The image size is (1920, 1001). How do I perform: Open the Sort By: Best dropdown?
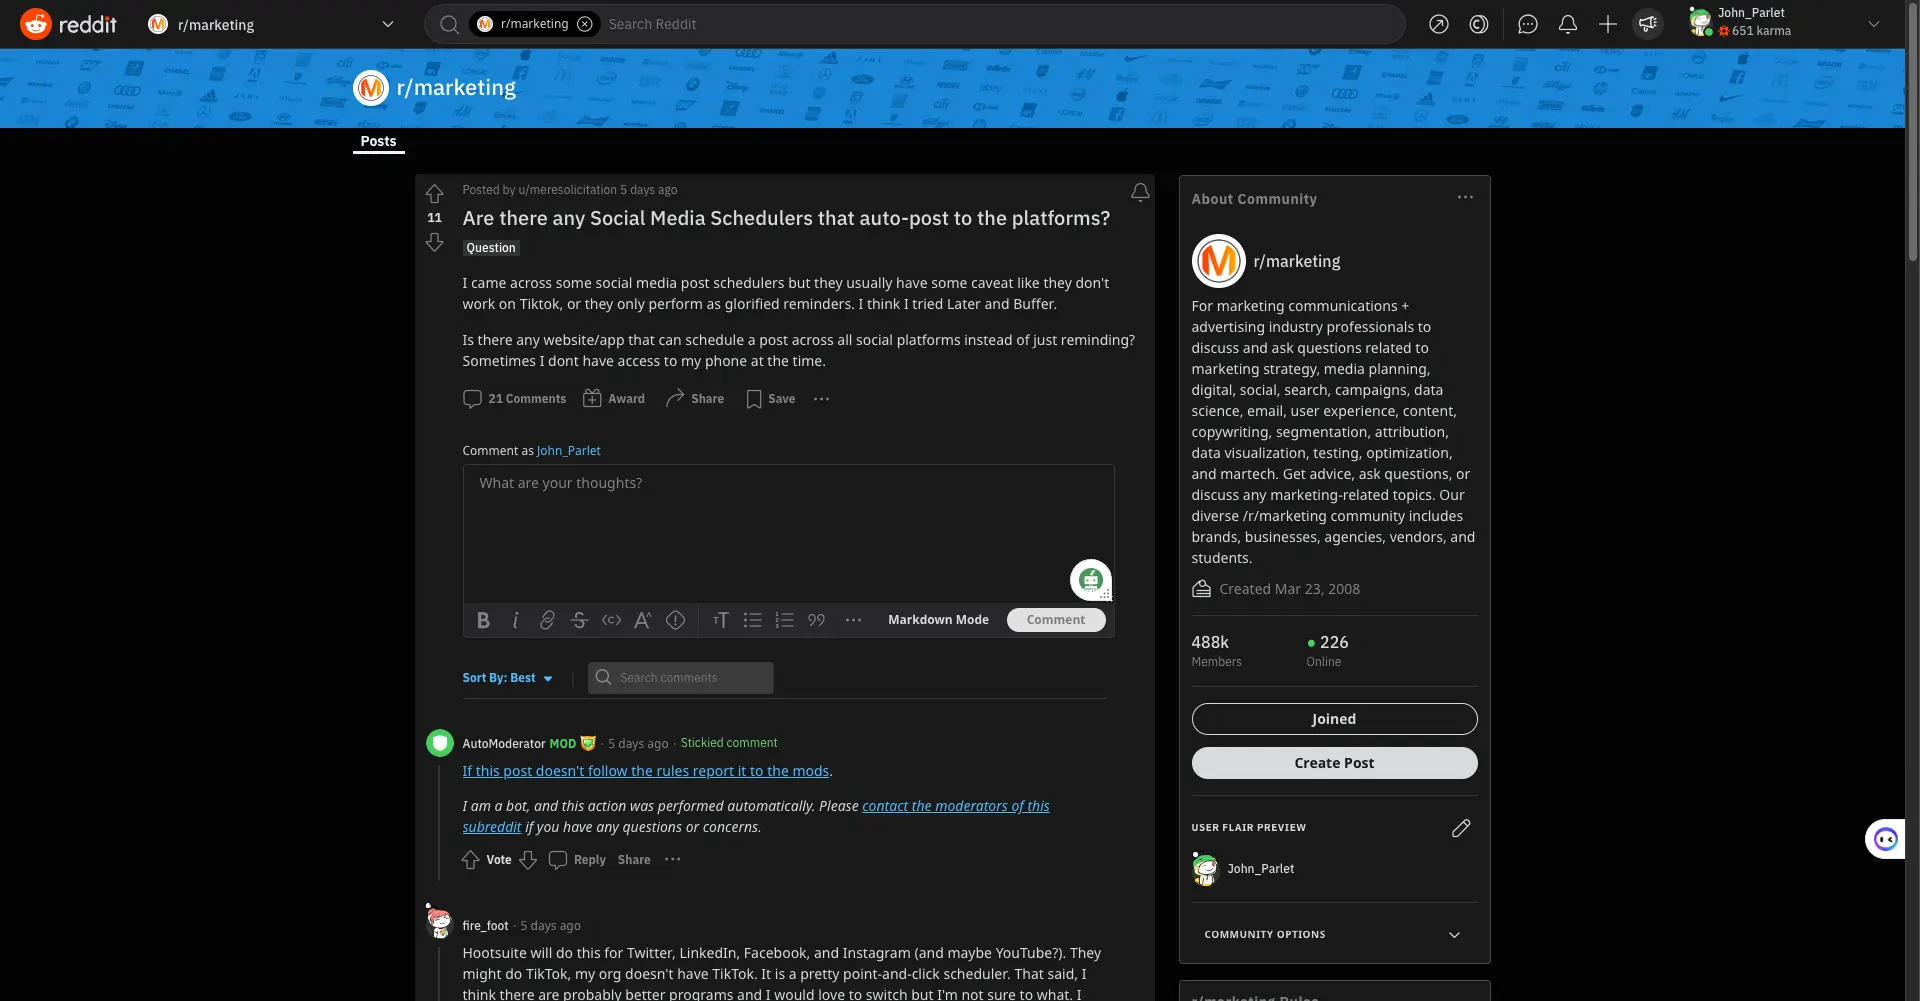point(507,678)
